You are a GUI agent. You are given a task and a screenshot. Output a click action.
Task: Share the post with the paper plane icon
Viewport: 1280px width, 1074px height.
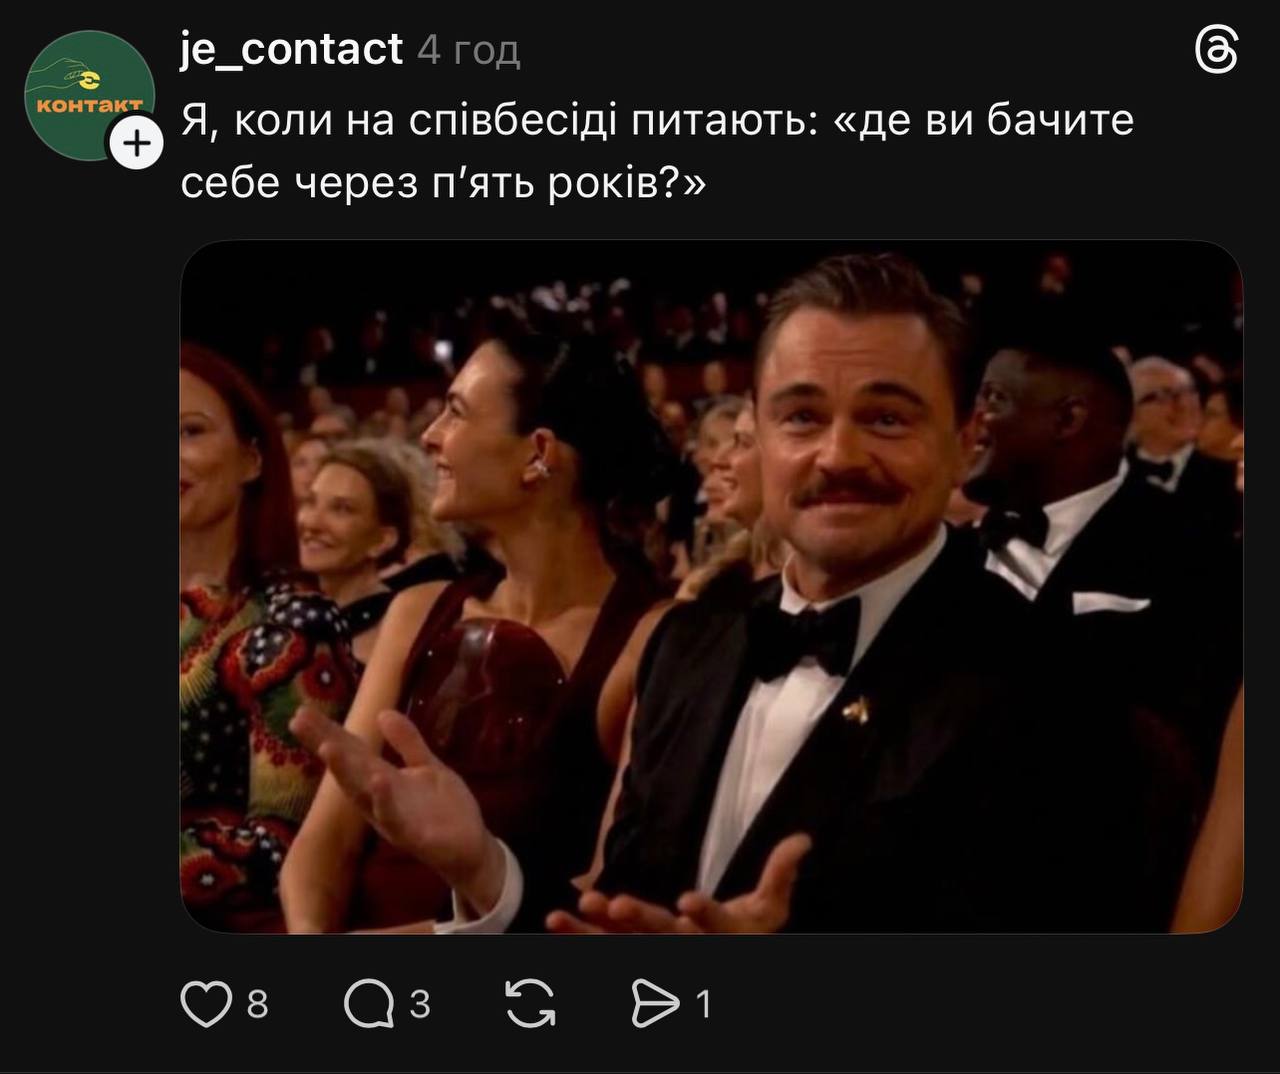click(x=656, y=1004)
